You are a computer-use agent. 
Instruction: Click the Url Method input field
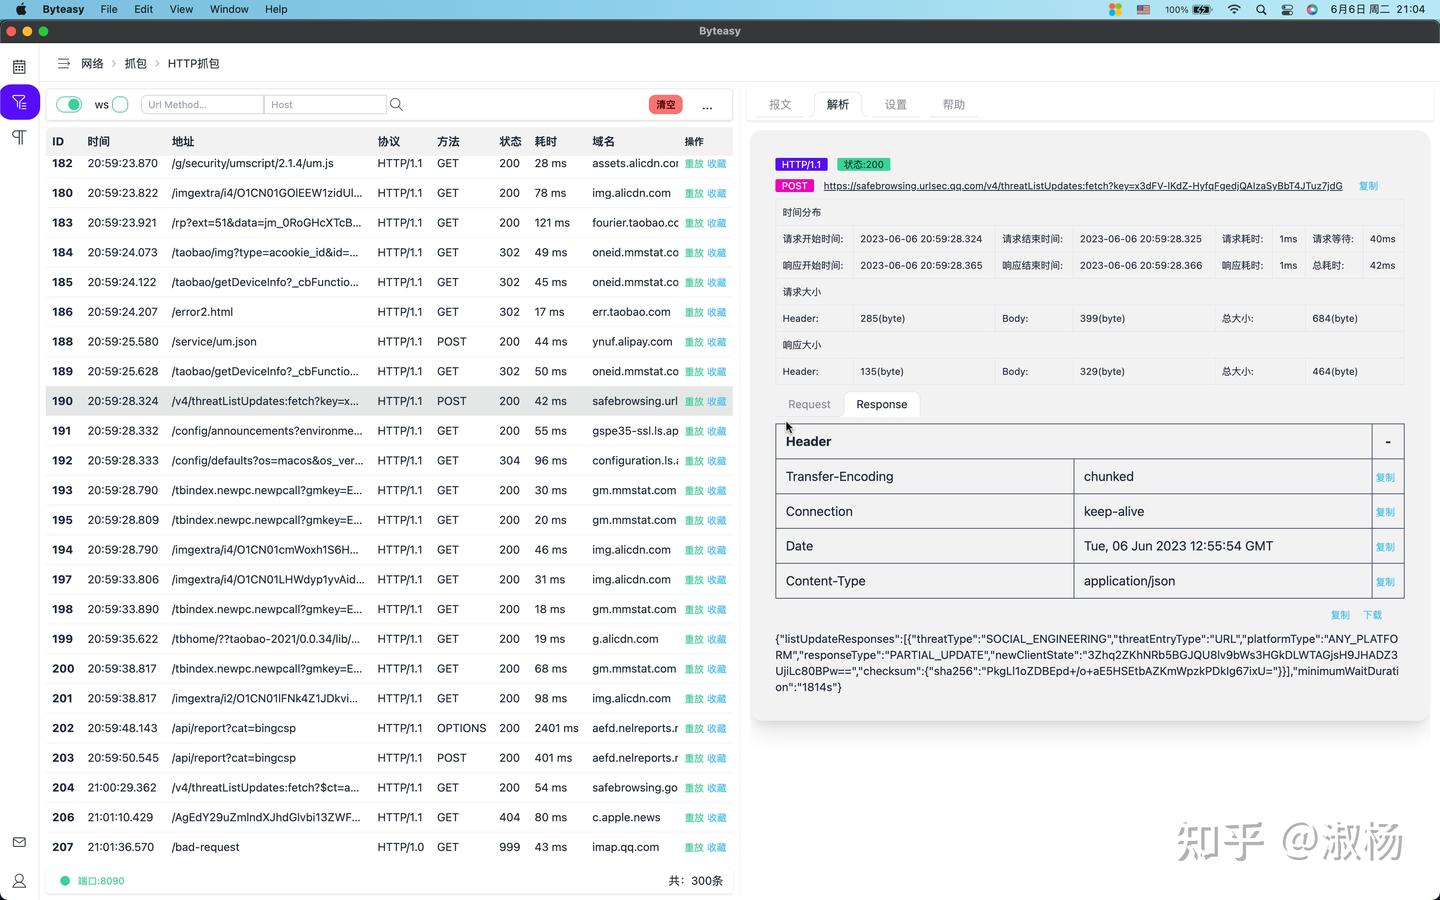pos(203,105)
